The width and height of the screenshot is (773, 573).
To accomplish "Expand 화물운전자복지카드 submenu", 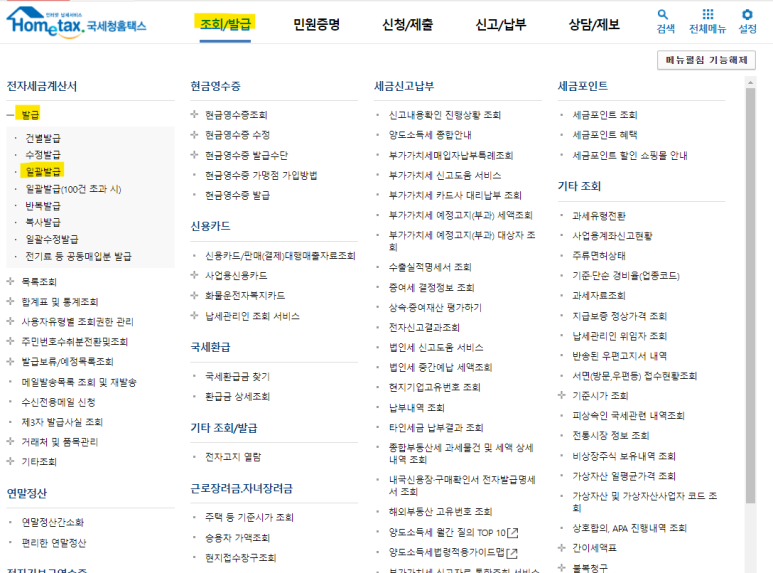I will (194, 295).
